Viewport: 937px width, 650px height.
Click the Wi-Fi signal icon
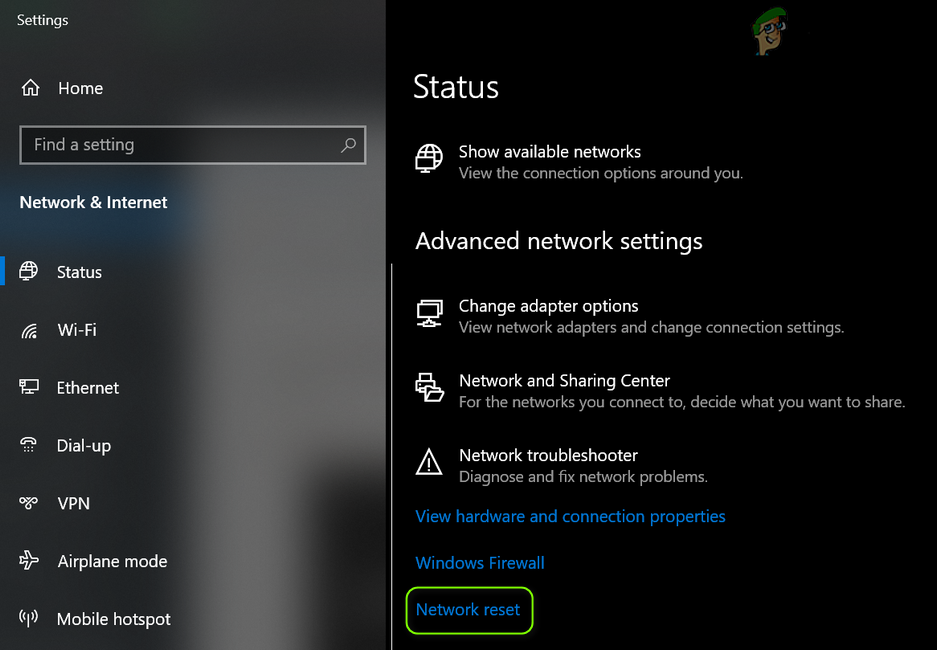29,330
